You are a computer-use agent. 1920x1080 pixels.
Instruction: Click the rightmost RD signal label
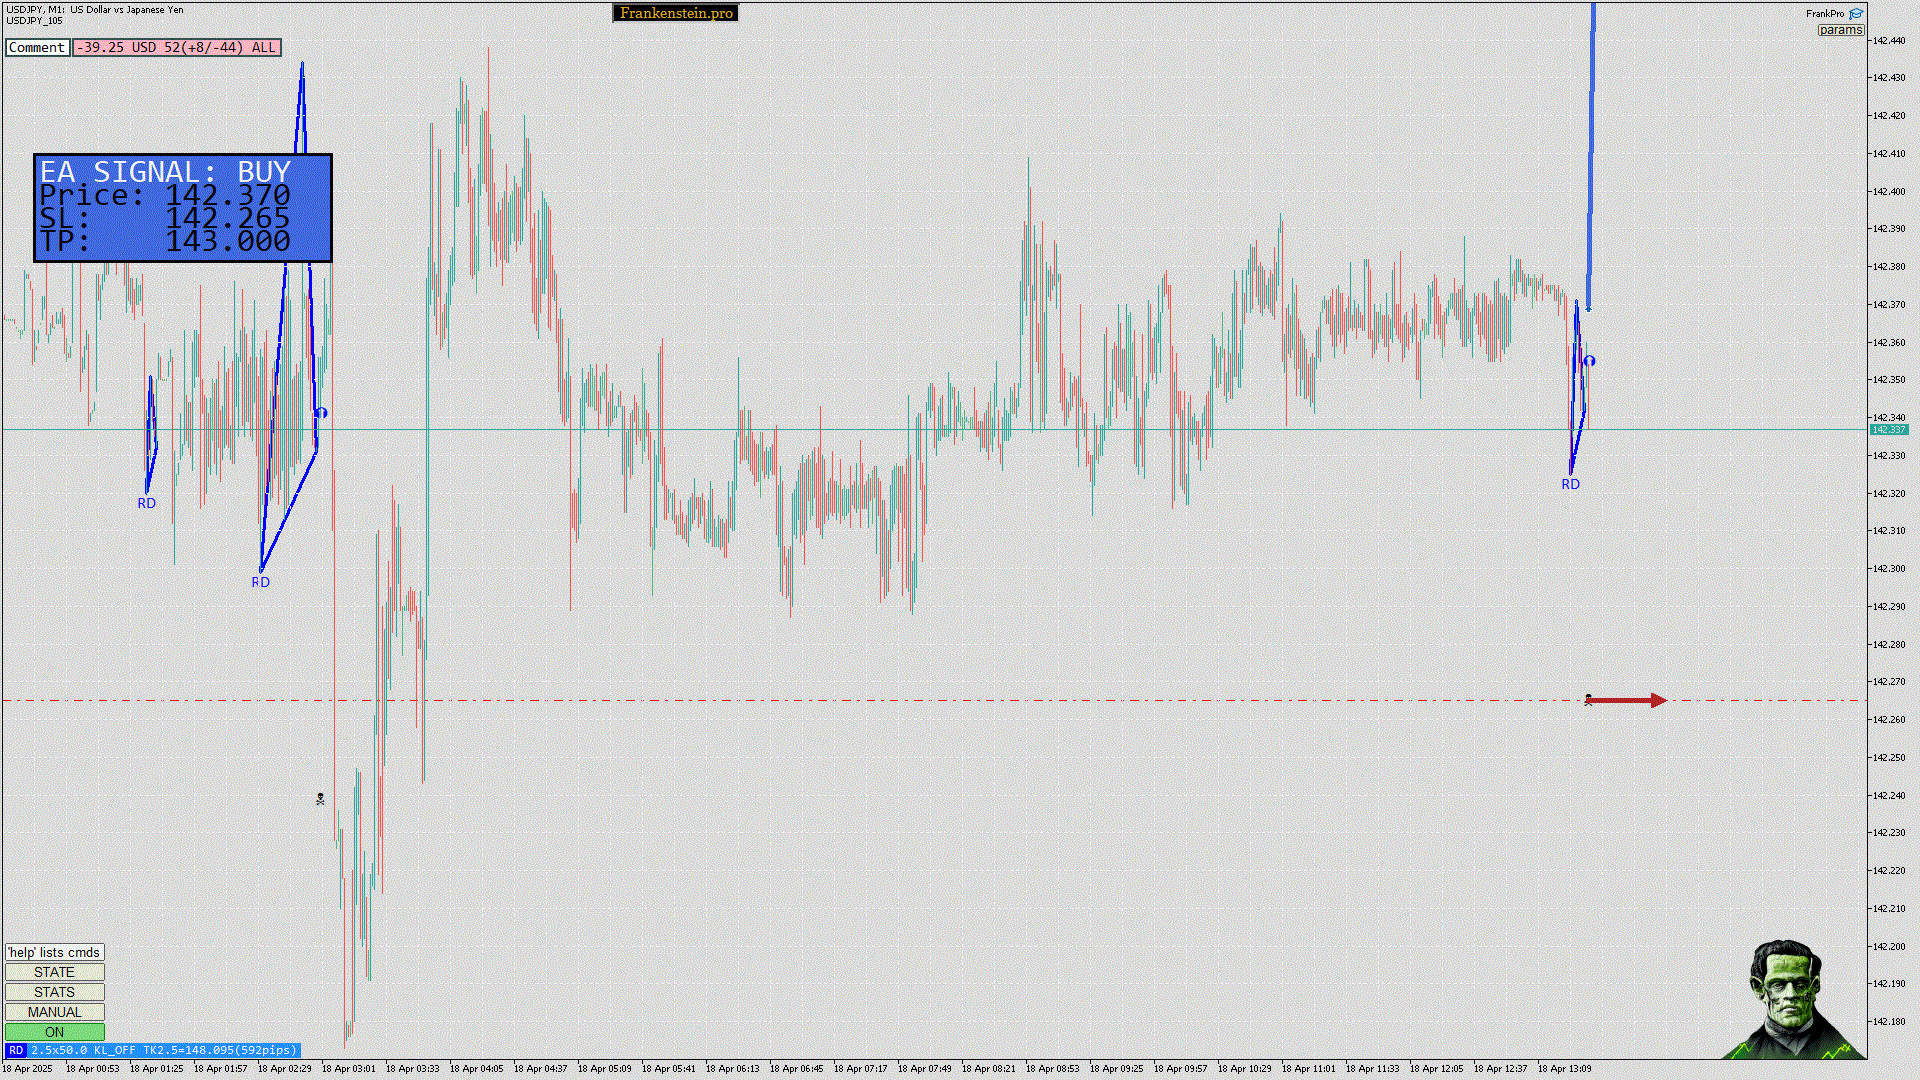pyautogui.click(x=1570, y=485)
